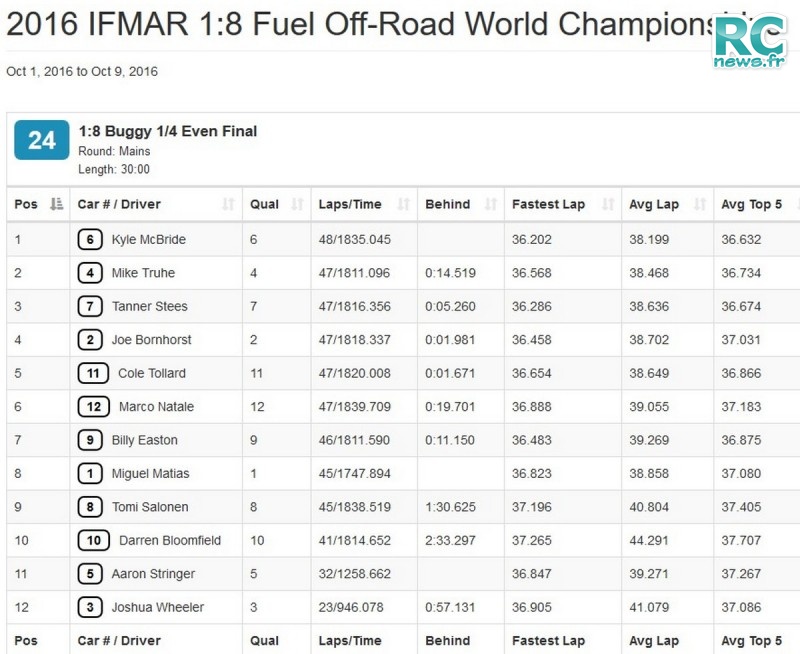Click sort arrows in Laps/Time header
Image resolution: width=800 pixels, height=654 pixels.
coord(404,204)
